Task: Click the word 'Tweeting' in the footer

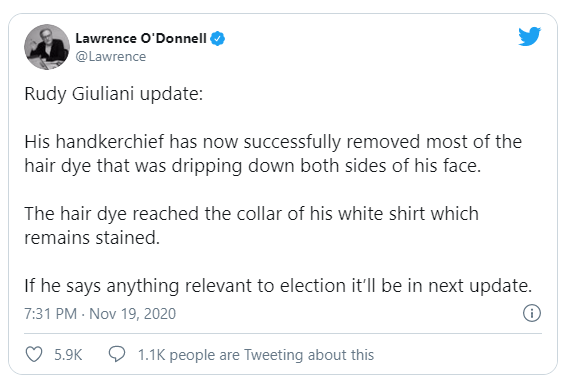Action: 274,355
